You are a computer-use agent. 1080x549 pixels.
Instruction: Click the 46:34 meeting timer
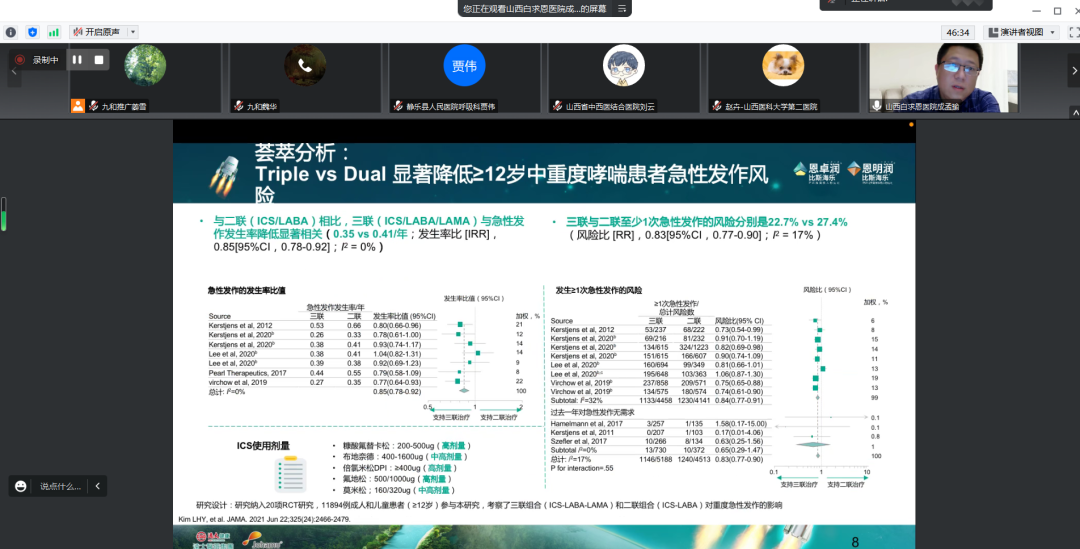click(959, 32)
